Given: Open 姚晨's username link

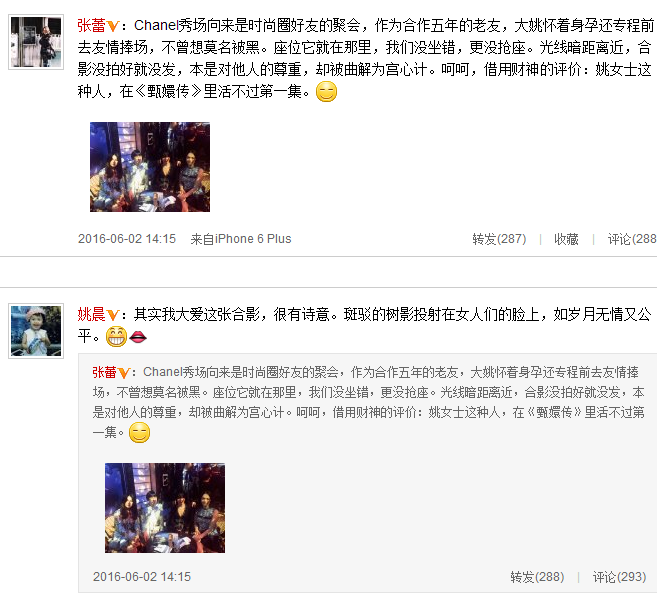Looking at the screenshot, I should pos(91,314).
